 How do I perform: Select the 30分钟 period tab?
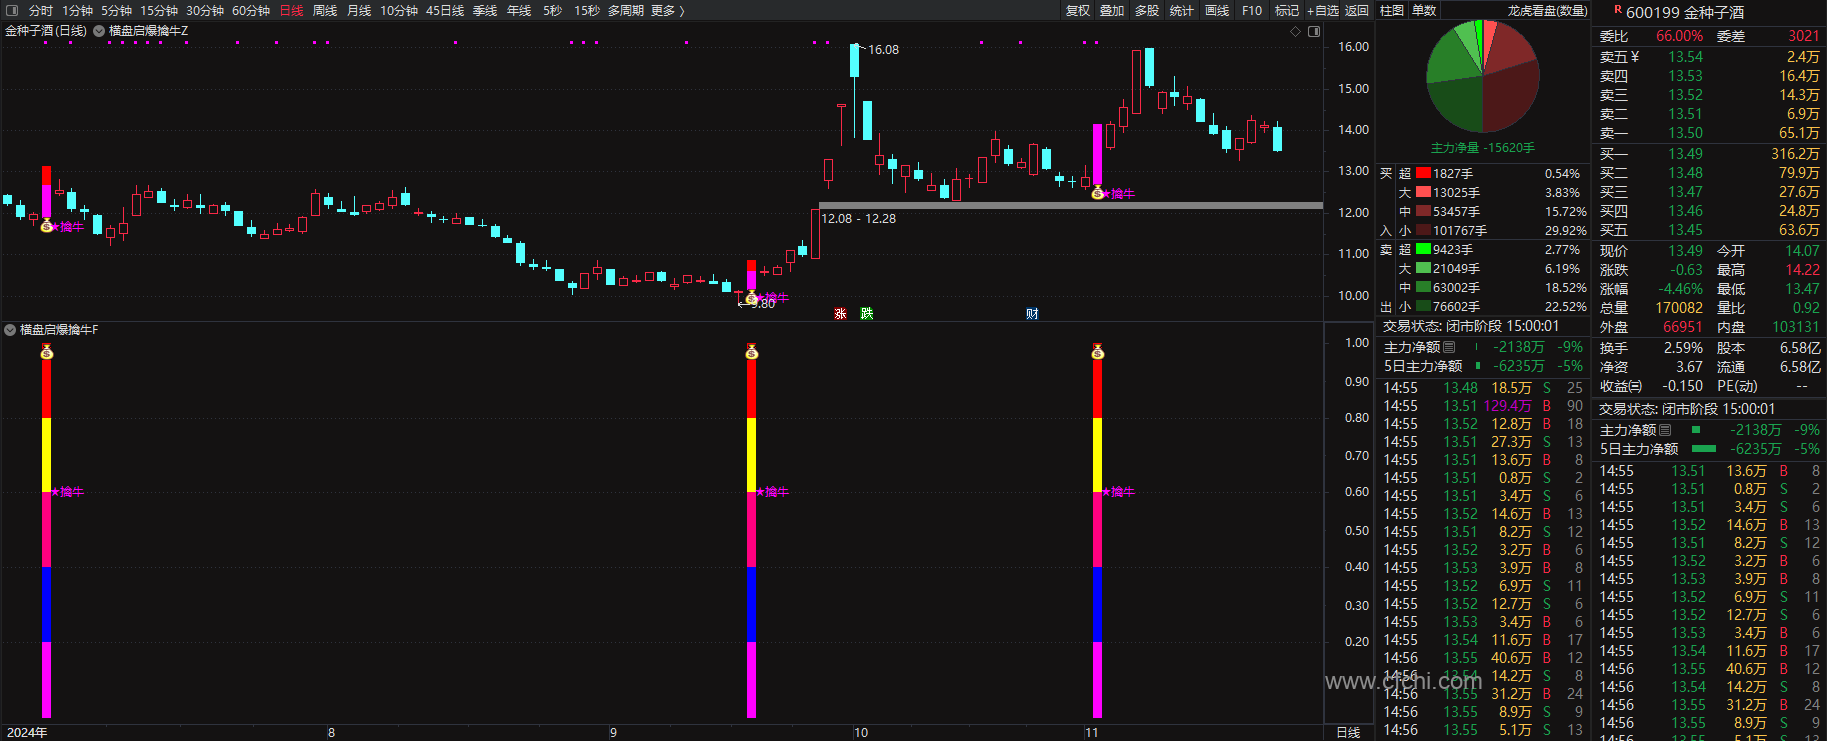click(205, 10)
